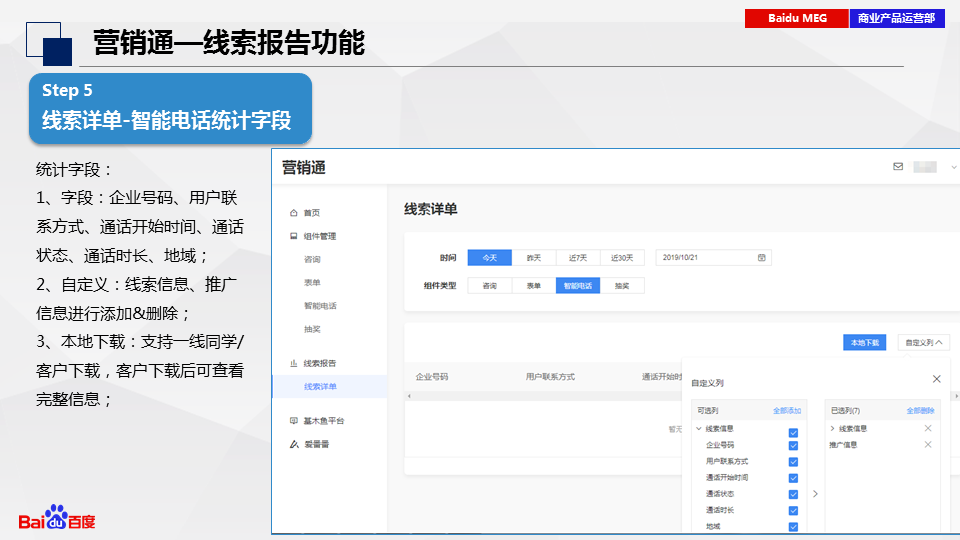Screen dimensions: 960x540
Task: Click 全部添加 link in 可选列
Action: [787, 411]
